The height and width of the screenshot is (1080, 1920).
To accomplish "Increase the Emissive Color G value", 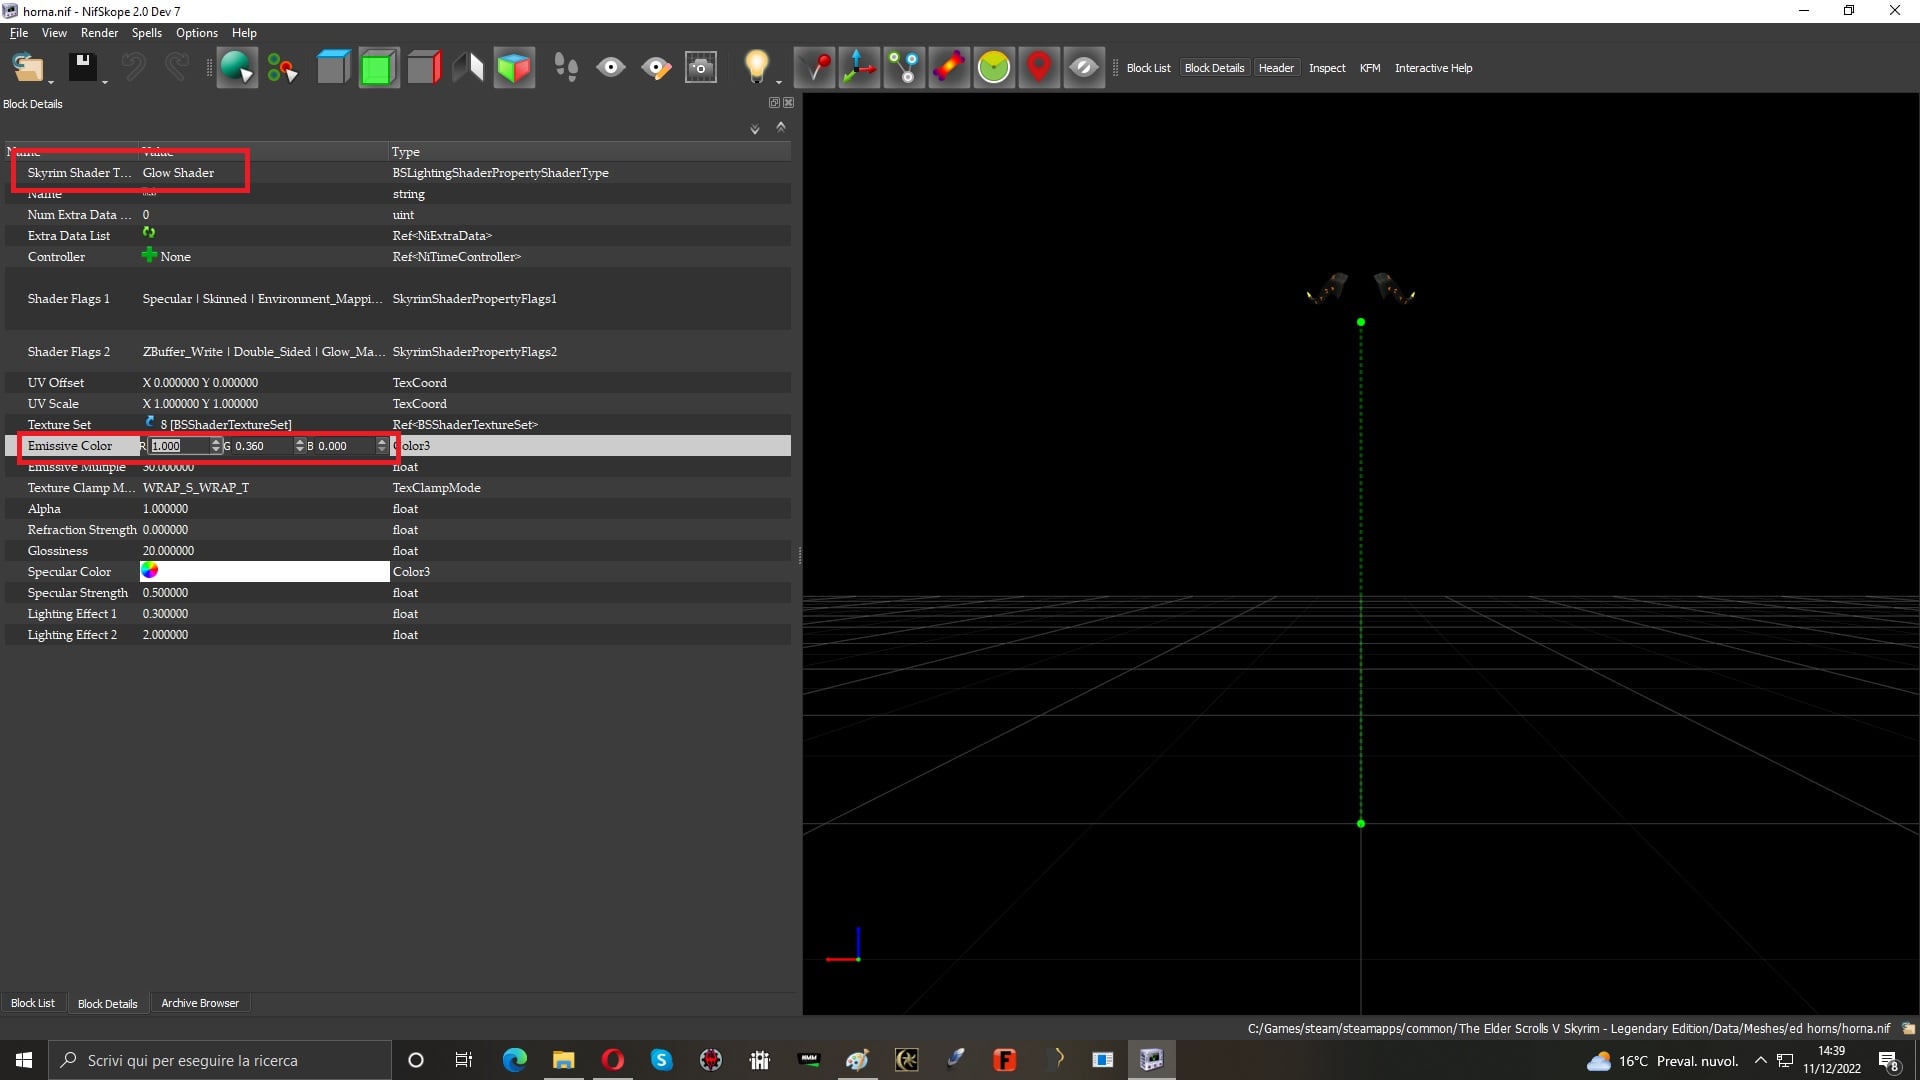I will coord(299,442).
